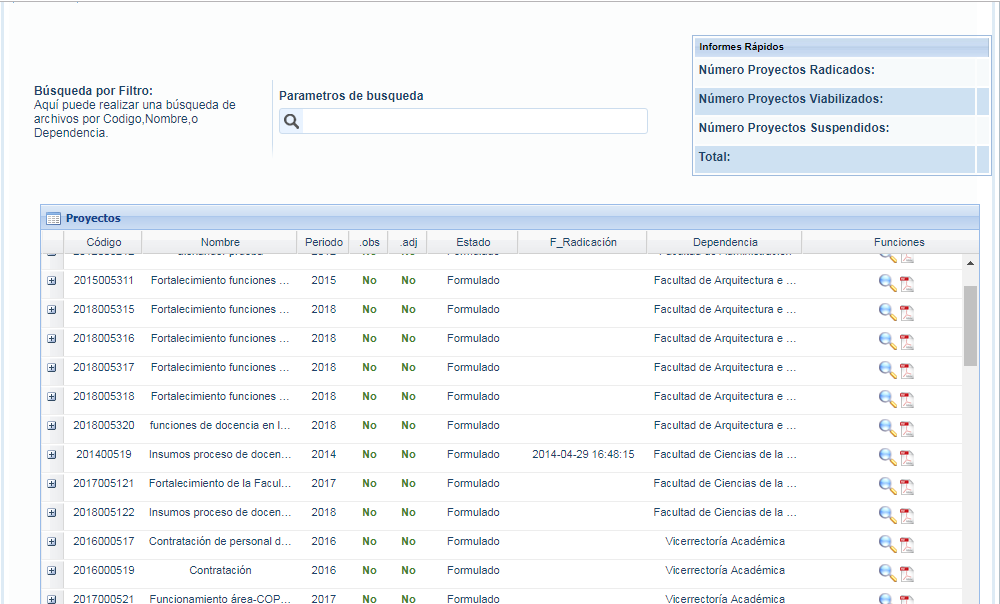Download PDF of project 201400519

pyautogui.click(x=907, y=457)
